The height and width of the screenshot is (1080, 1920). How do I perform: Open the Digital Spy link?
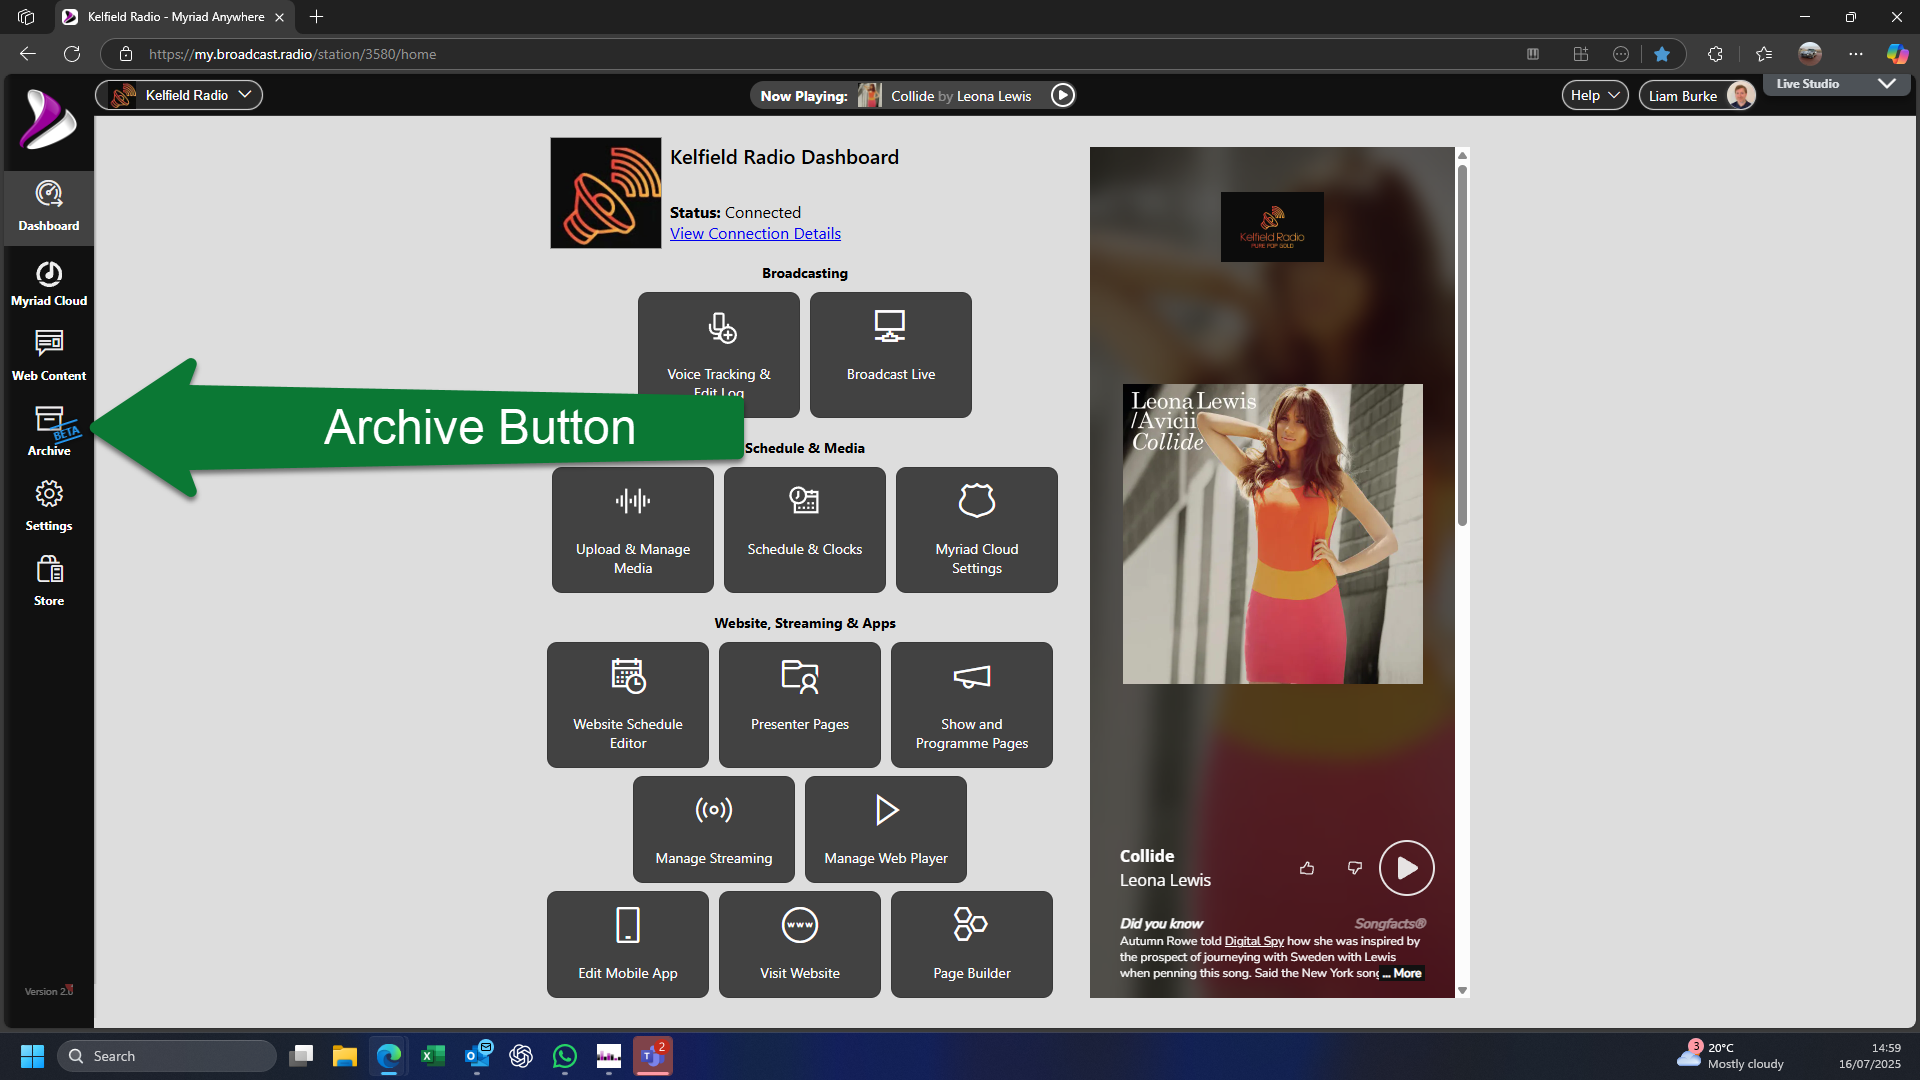[x=1254, y=941]
